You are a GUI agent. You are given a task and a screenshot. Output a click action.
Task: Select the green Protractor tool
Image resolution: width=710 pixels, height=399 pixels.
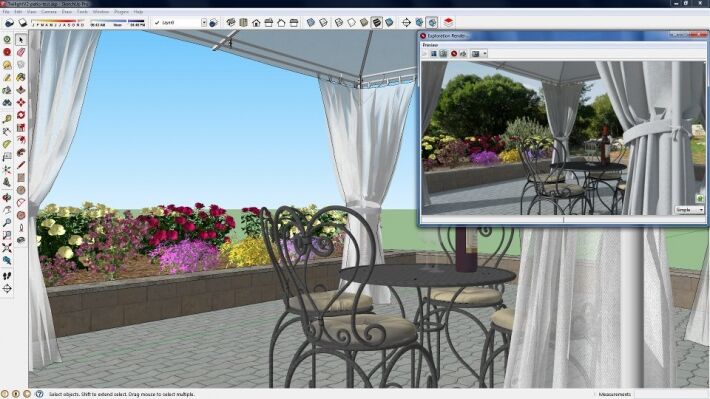(x=7, y=144)
